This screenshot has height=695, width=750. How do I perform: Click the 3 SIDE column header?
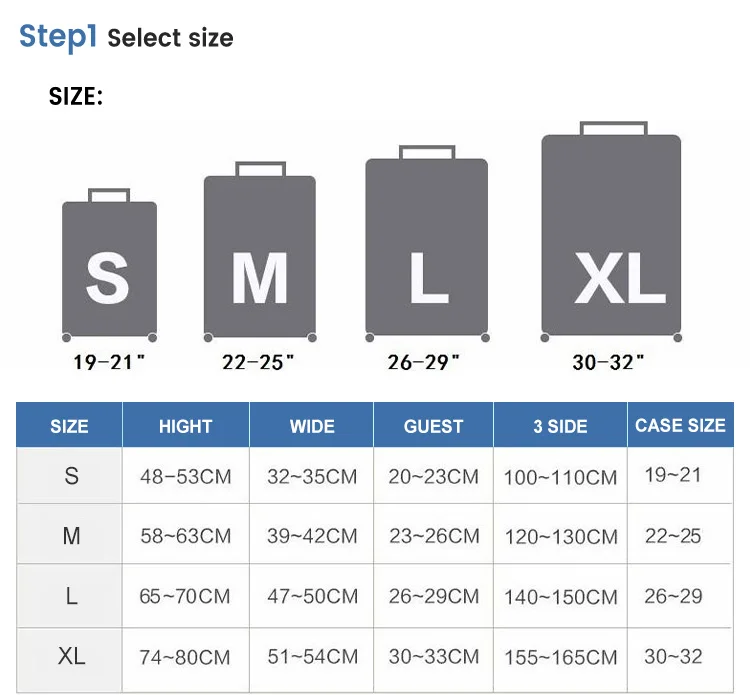point(560,426)
